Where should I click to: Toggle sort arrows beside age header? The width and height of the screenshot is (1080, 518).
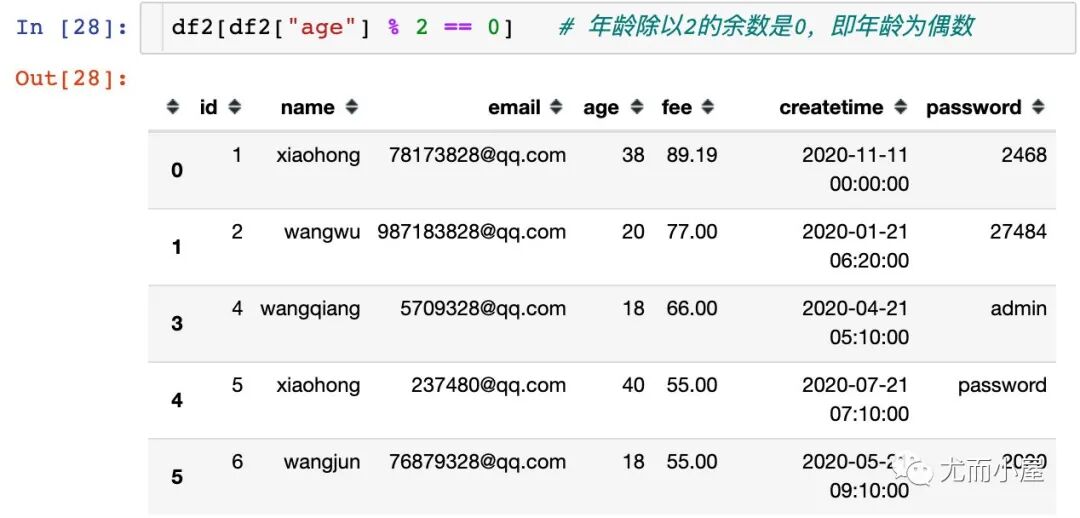click(x=637, y=107)
